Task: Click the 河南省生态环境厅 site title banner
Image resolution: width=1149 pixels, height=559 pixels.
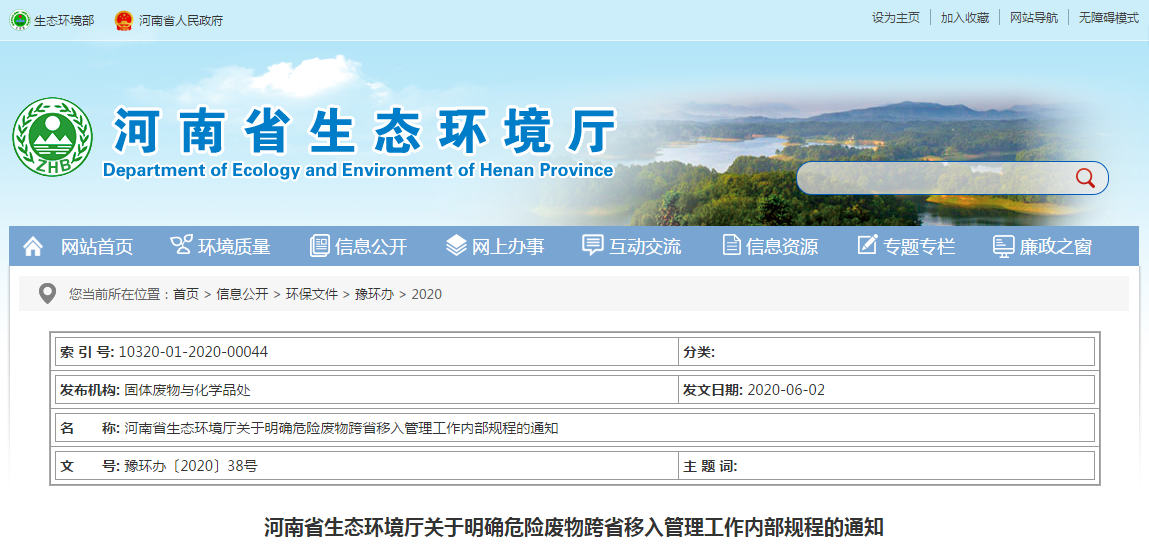Action: [x=363, y=132]
